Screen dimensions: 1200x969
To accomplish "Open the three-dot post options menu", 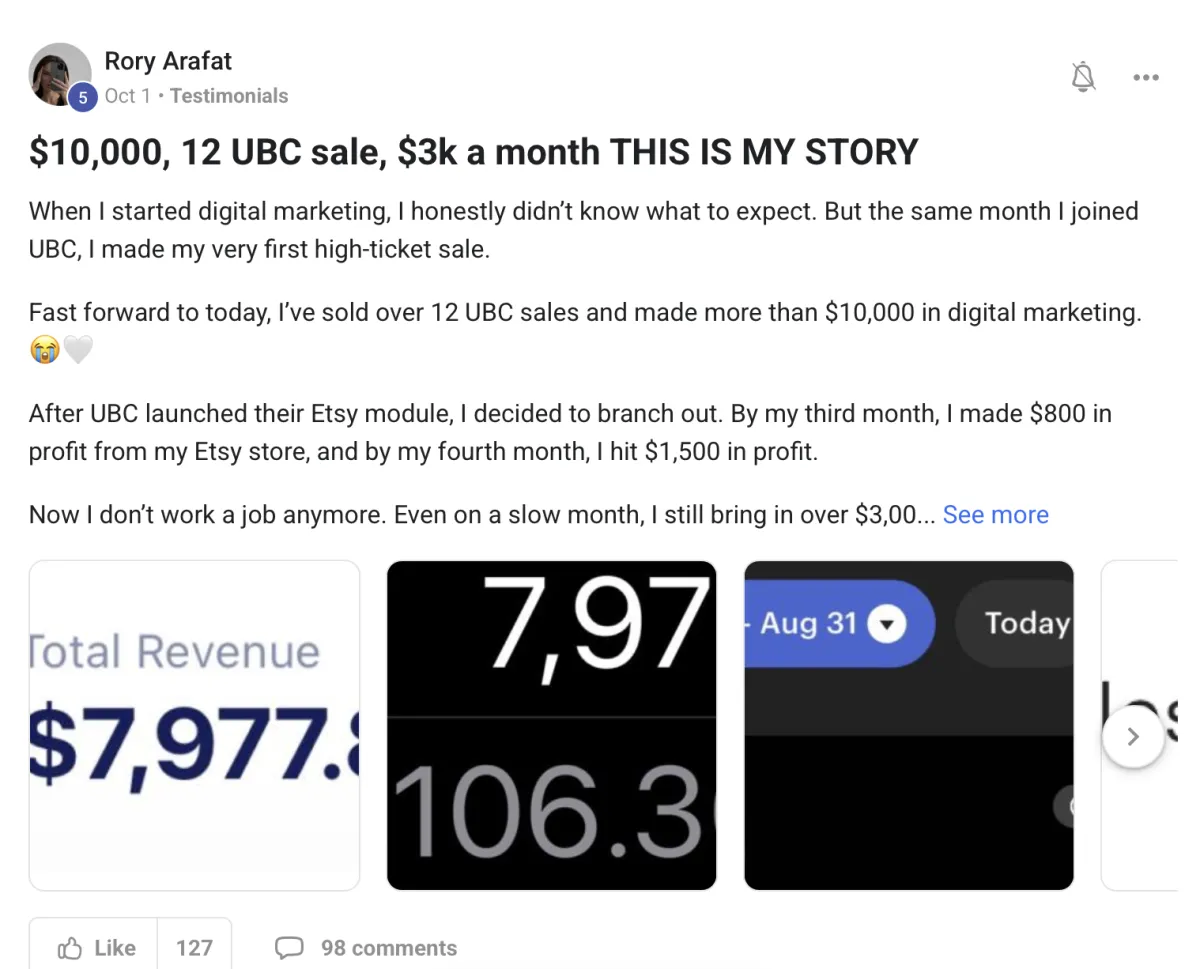I will coord(1146,77).
